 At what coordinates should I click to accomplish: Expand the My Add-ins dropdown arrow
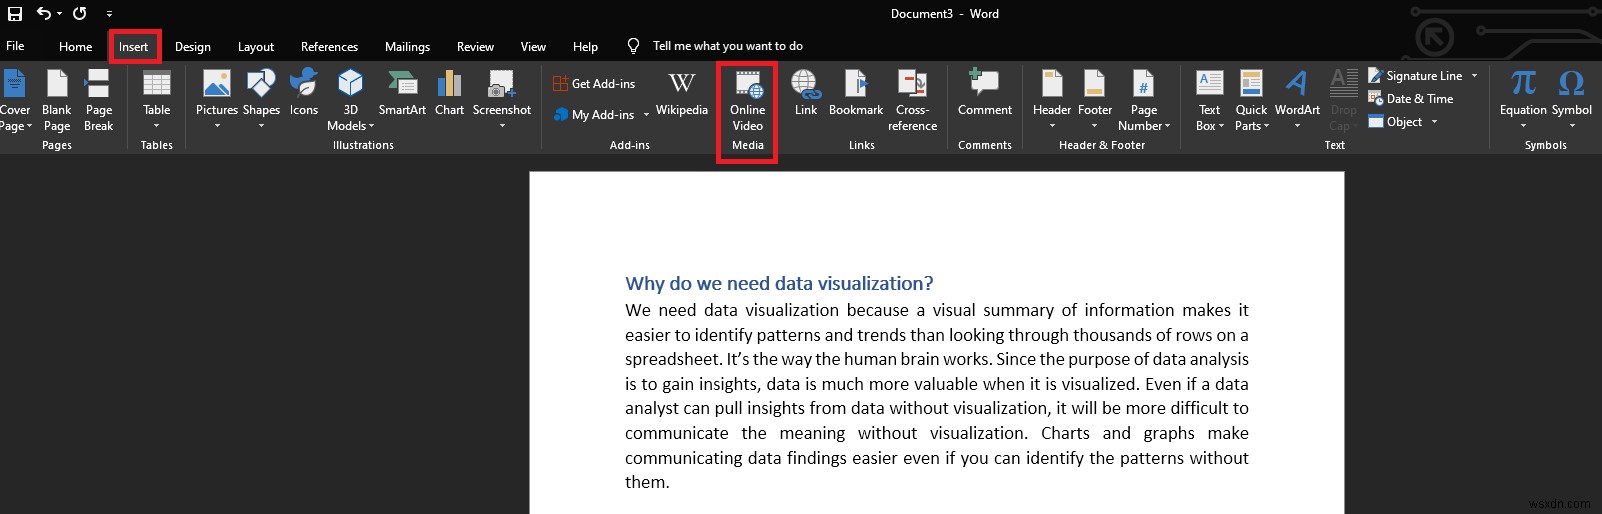tap(646, 115)
